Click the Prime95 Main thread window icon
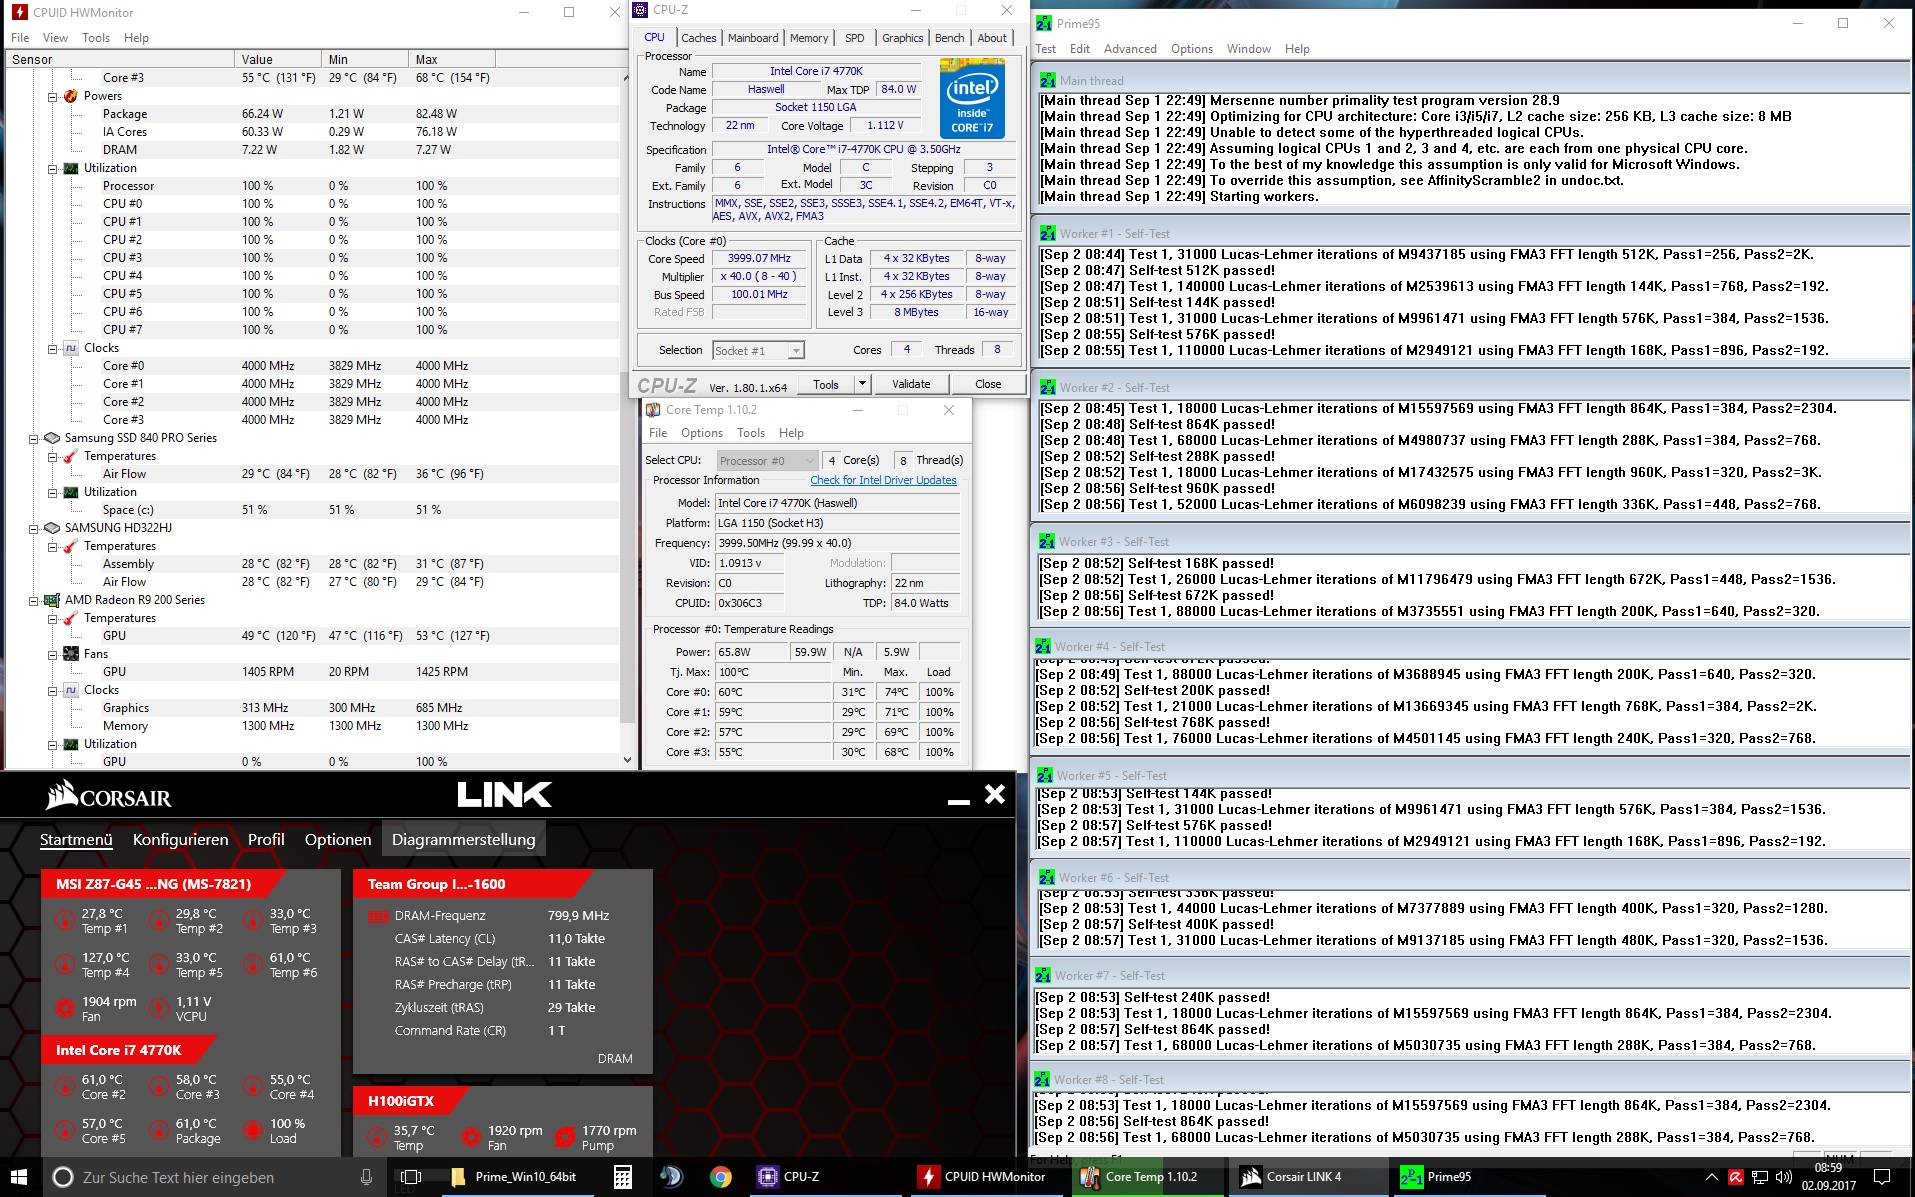The width and height of the screenshot is (1915, 1197). 1048,80
